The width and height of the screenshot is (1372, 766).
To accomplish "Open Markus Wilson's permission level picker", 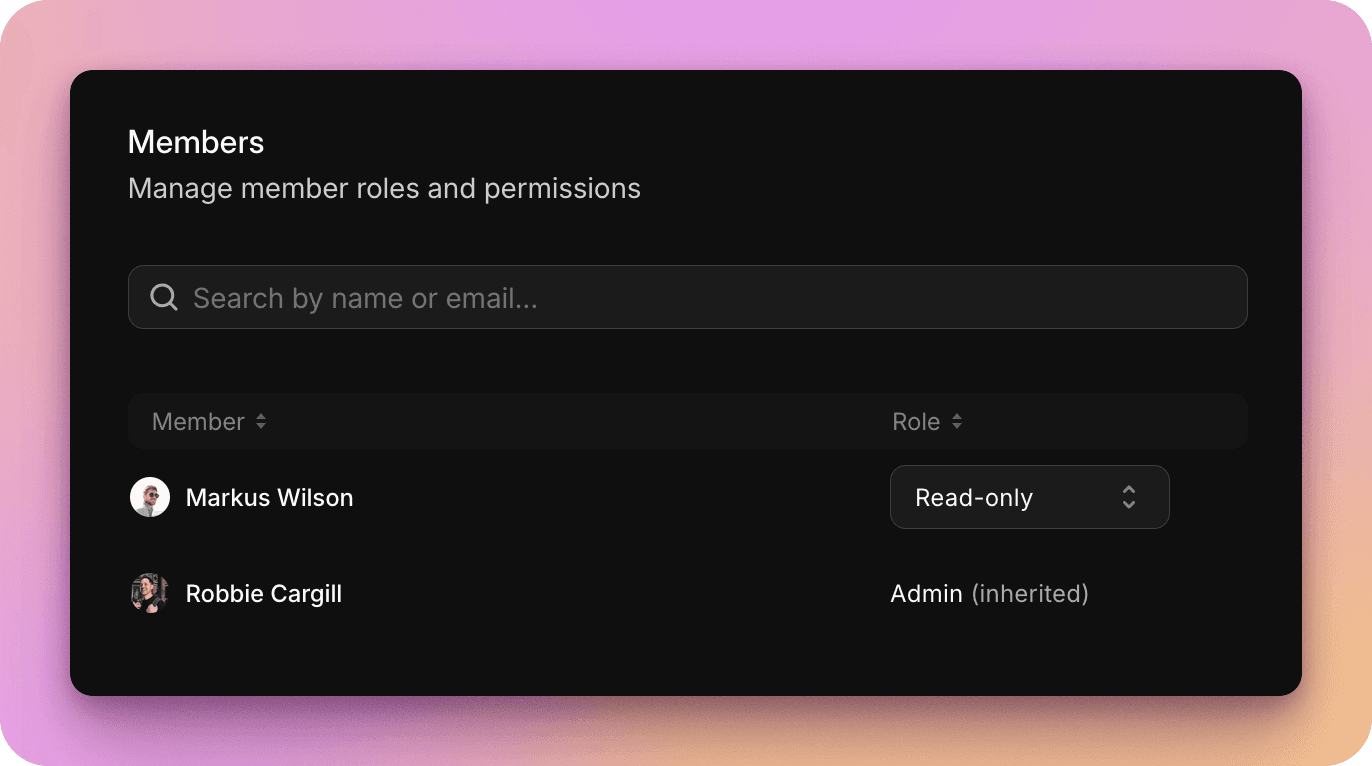I will (1029, 497).
